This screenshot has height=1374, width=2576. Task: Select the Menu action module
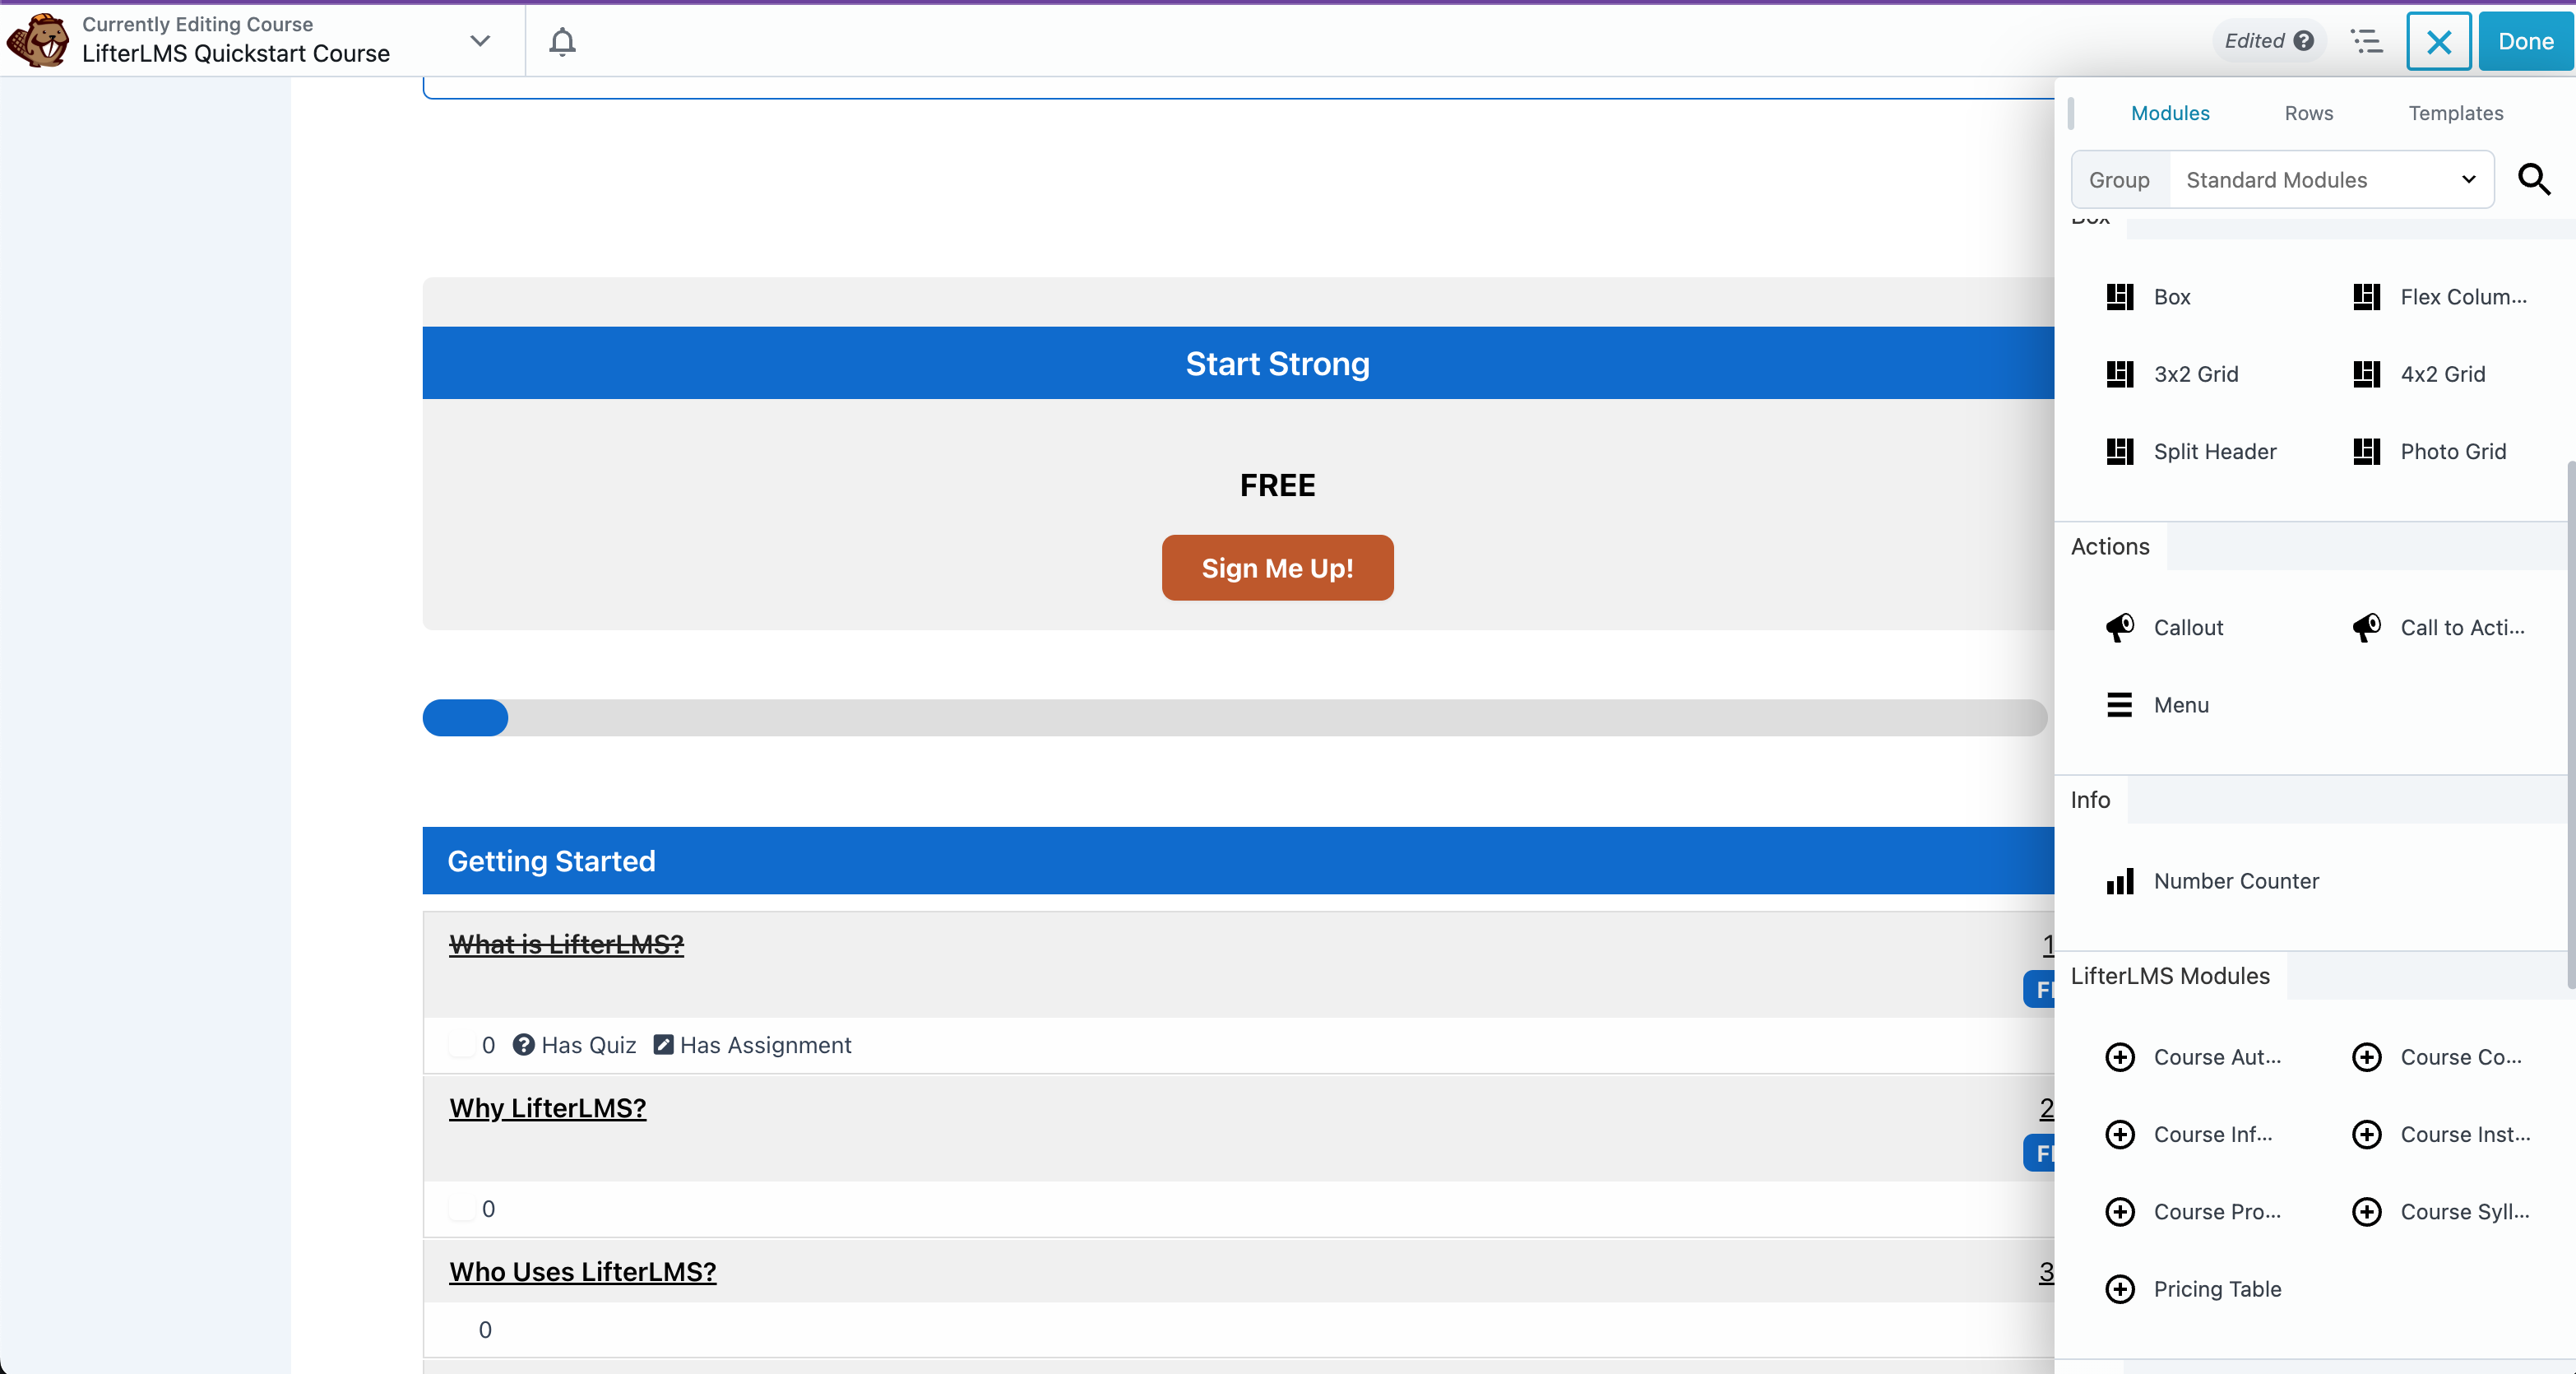[2181, 704]
